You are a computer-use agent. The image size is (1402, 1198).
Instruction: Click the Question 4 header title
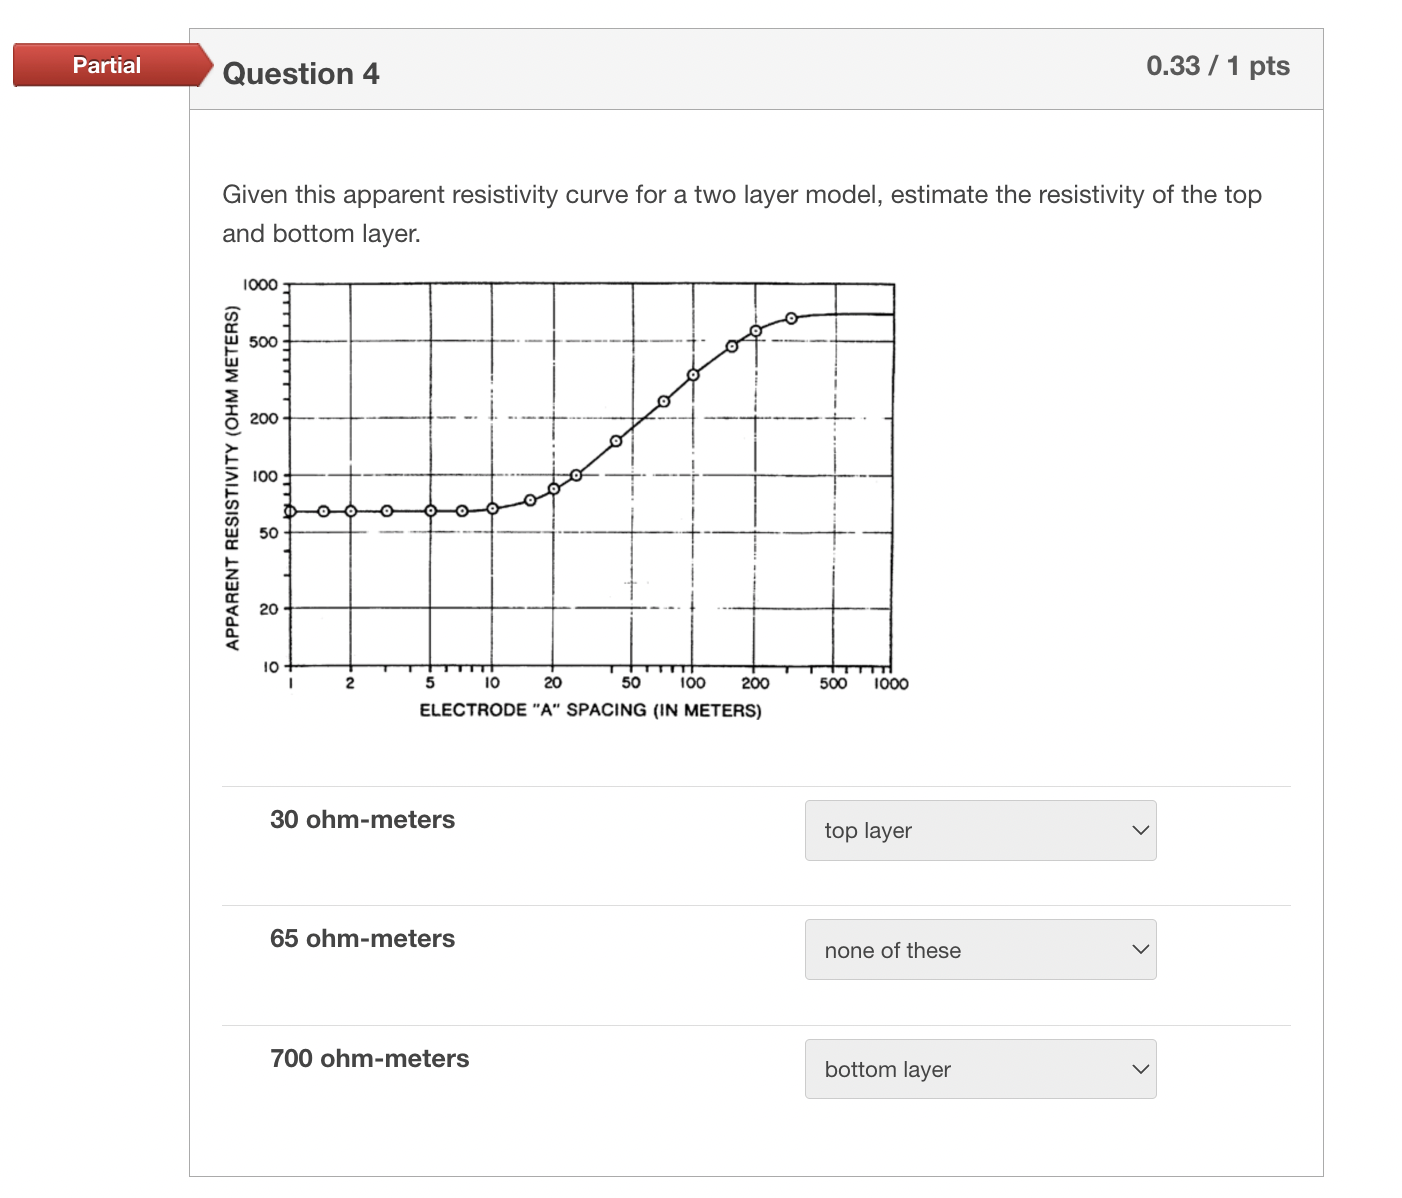pos(301,73)
